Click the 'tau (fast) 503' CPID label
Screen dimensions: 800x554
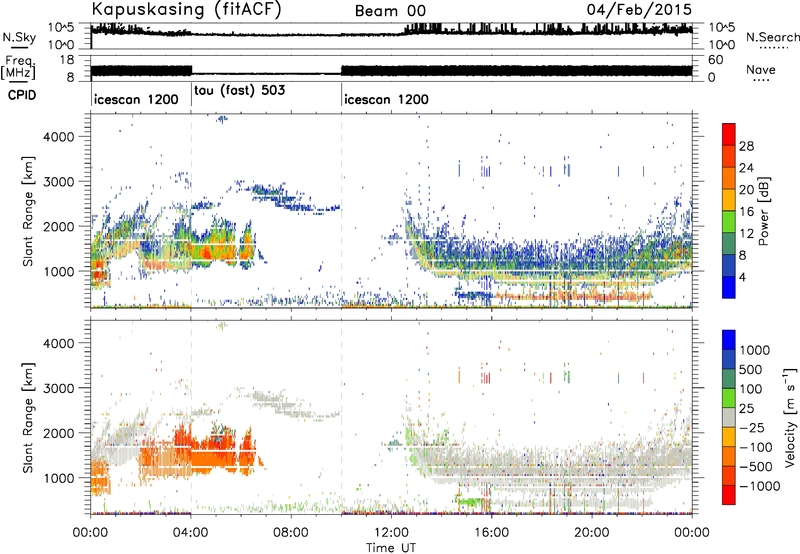[x=239, y=91]
